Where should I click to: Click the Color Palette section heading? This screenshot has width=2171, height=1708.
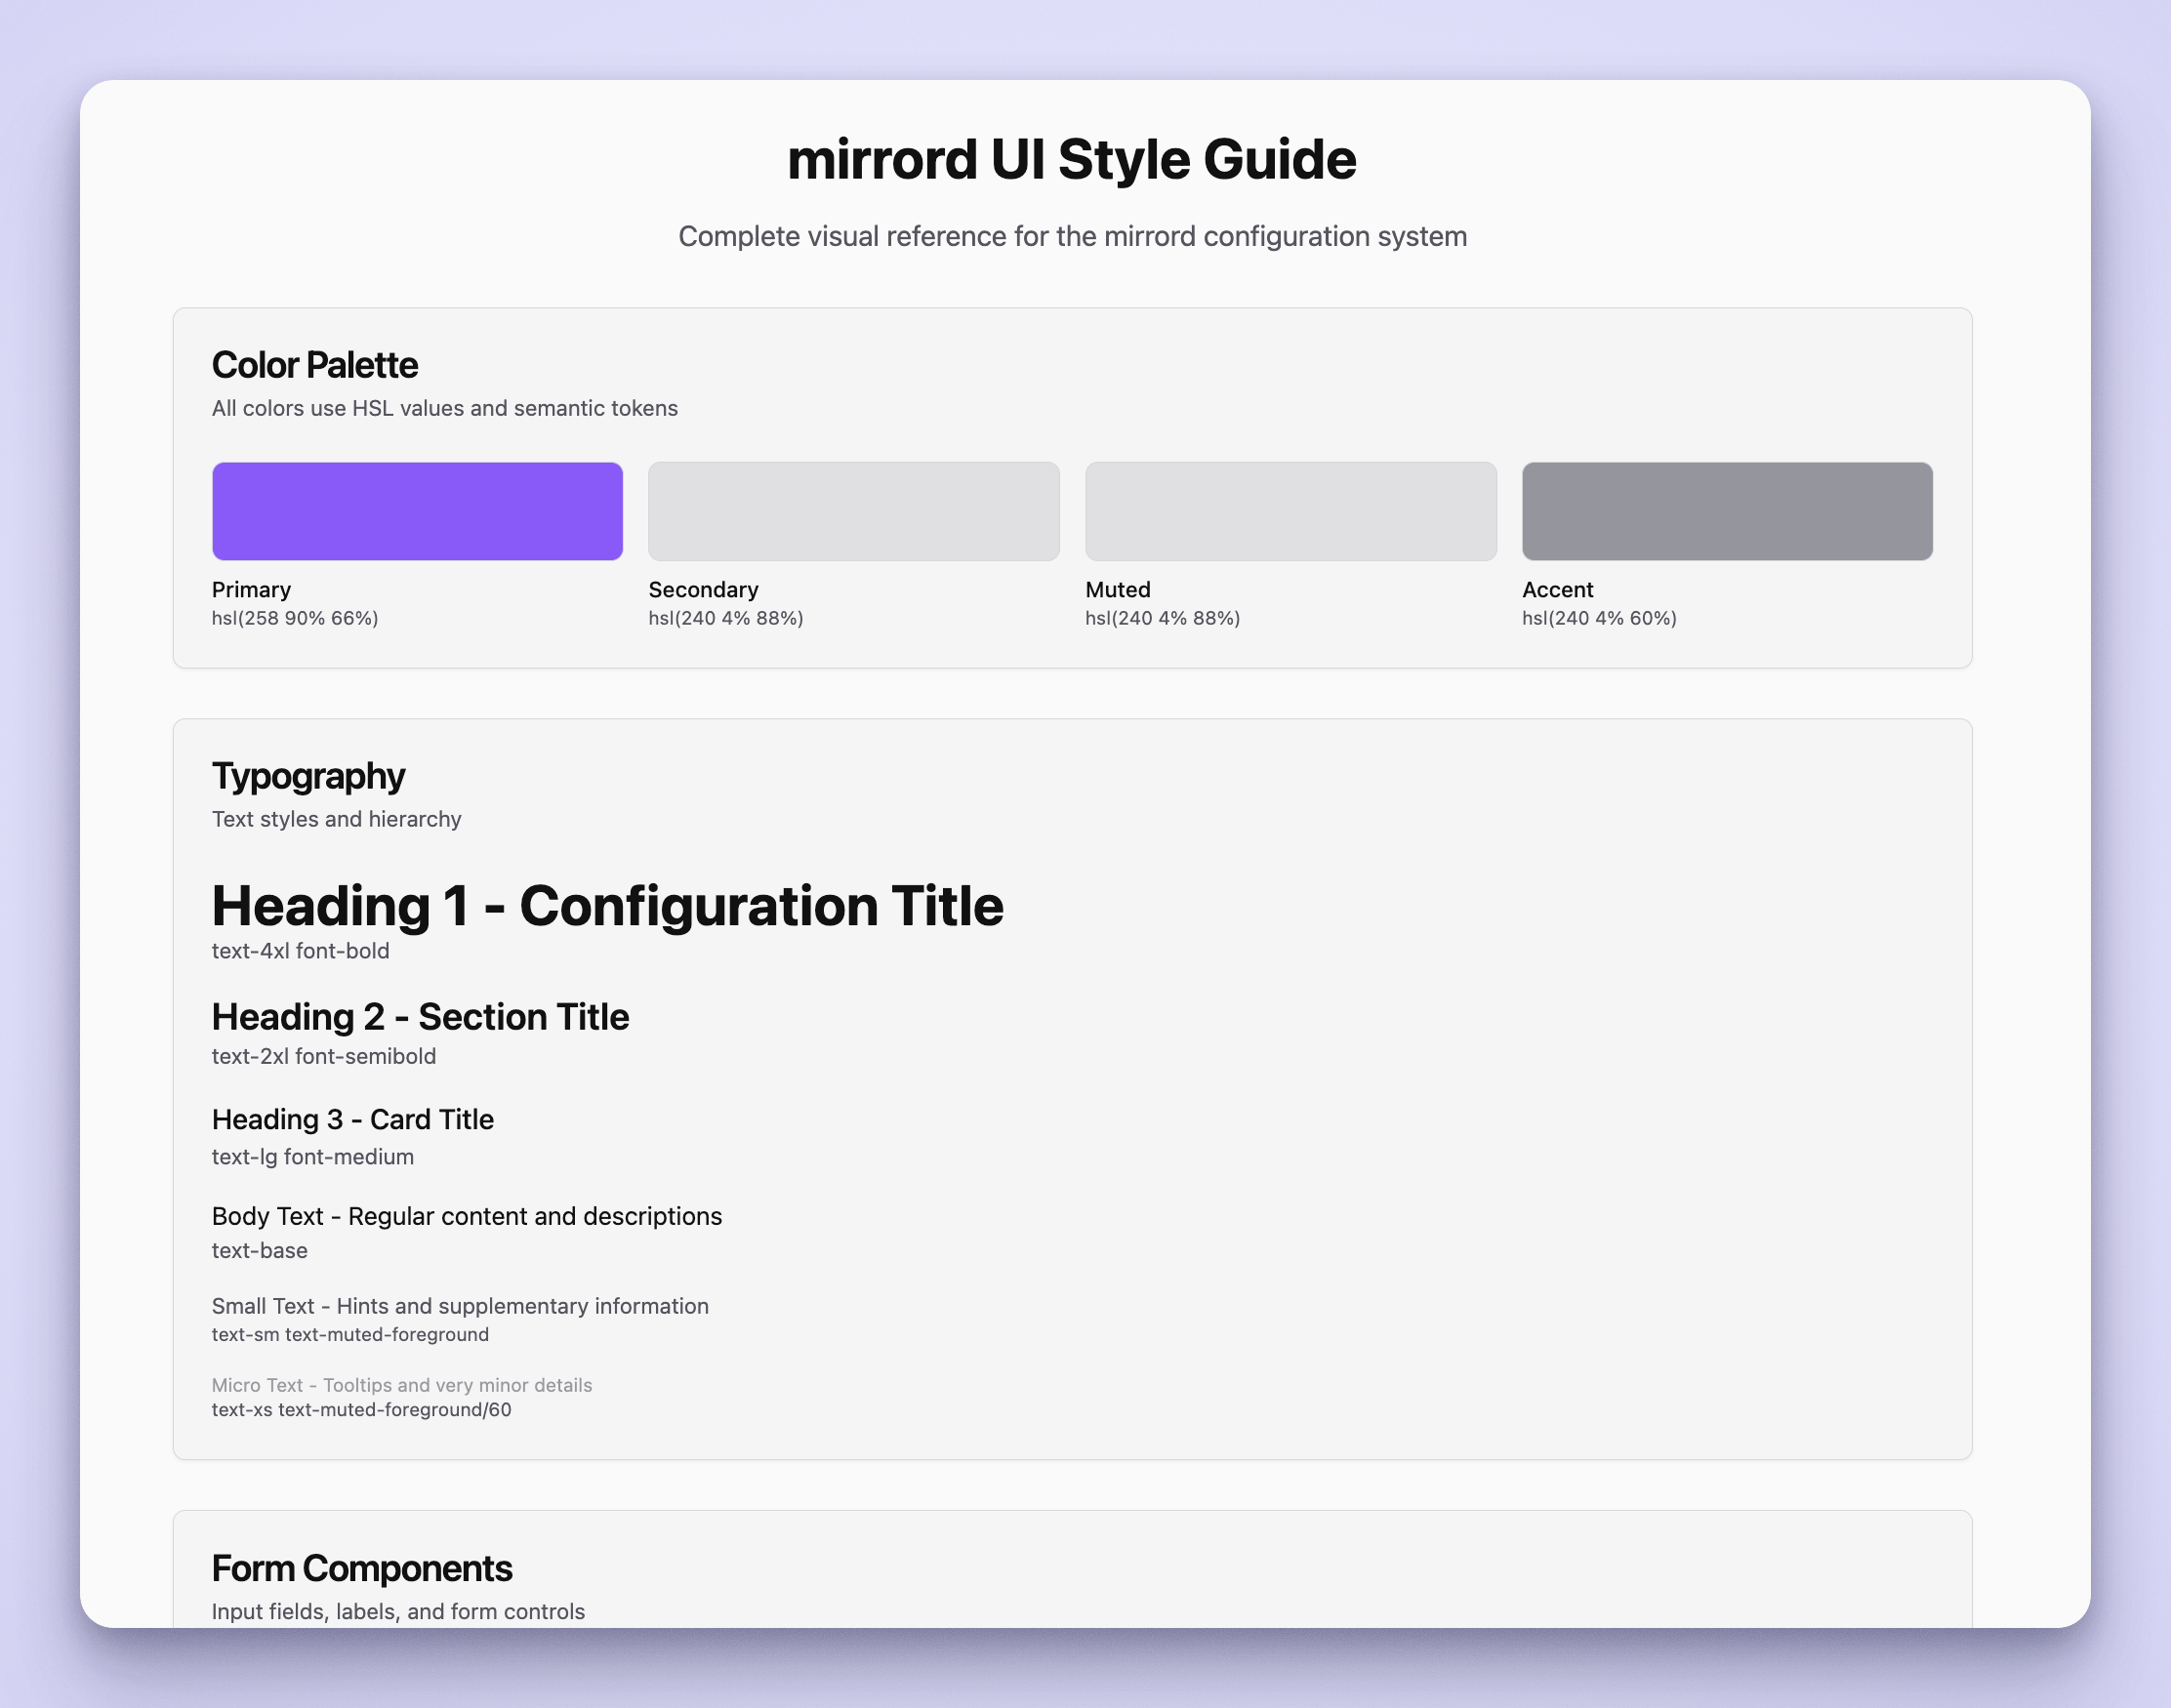[314, 365]
